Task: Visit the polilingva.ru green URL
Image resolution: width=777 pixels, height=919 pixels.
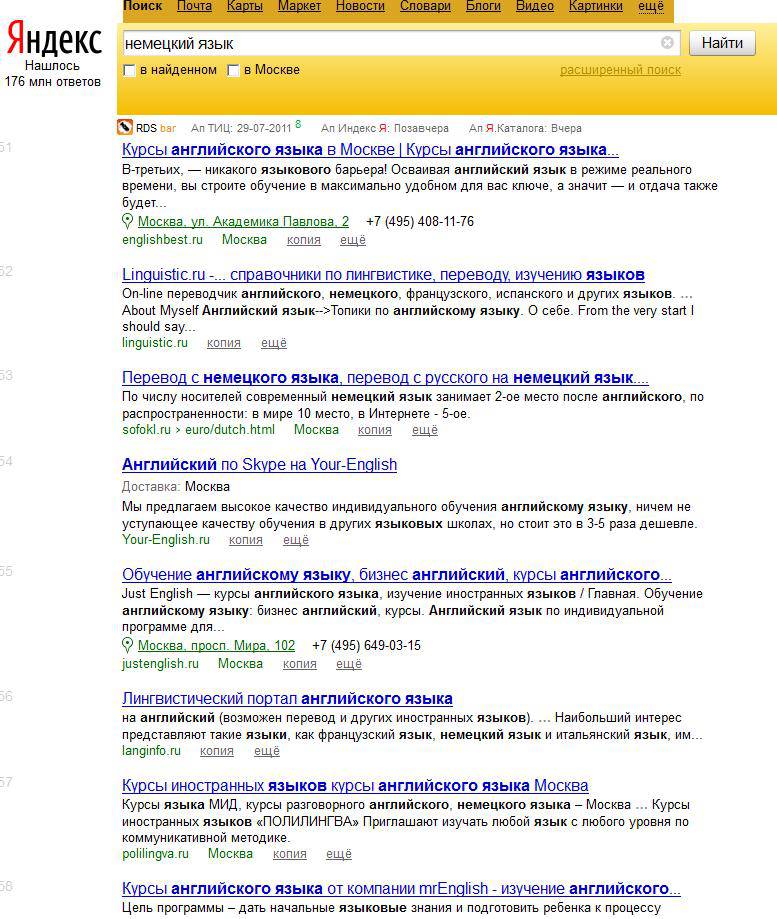Action: pos(155,853)
